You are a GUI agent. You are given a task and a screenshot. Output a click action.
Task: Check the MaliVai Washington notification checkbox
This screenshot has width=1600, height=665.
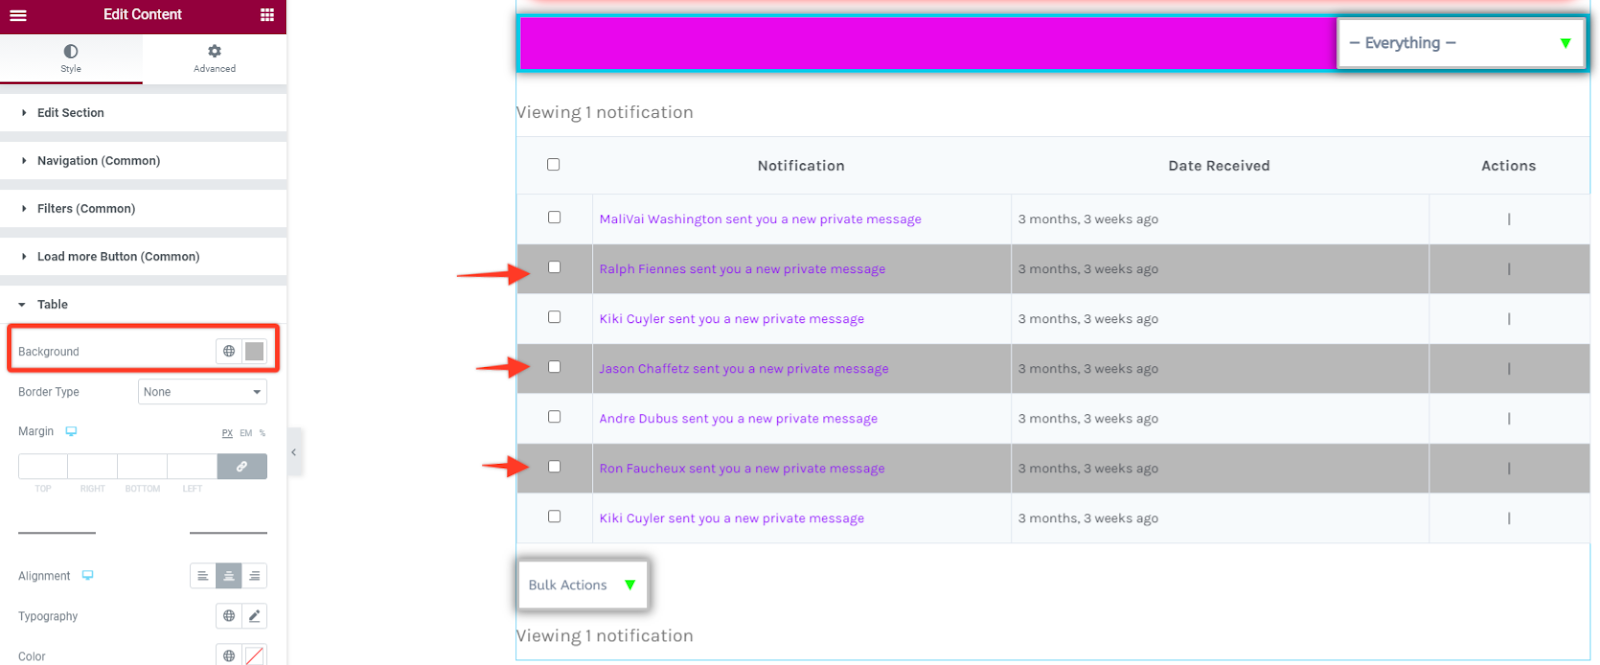click(554, 217)
